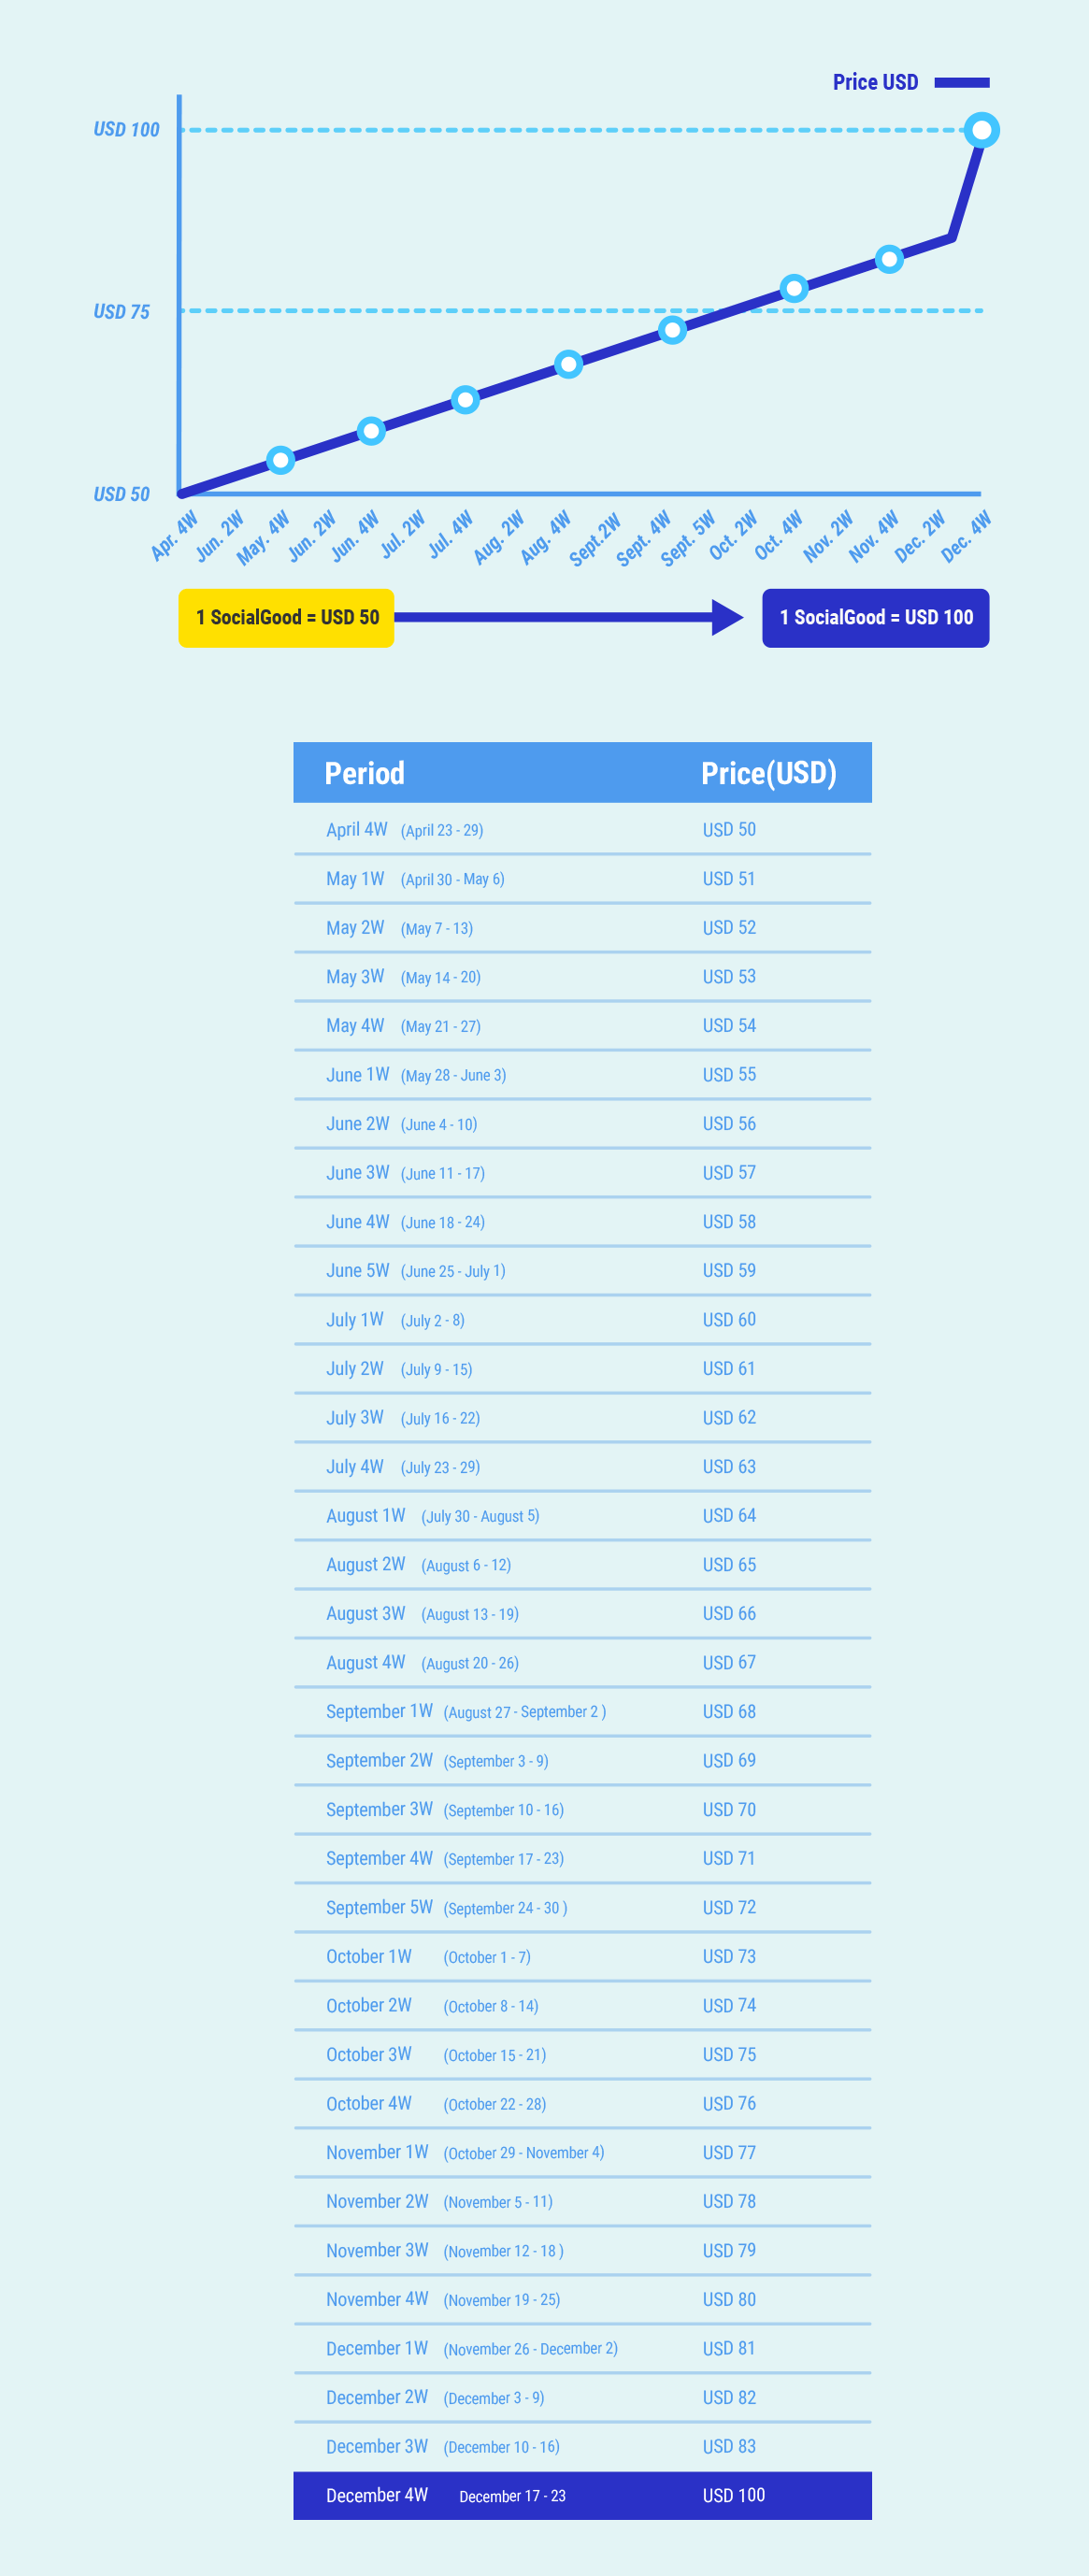Click the chart data point at USD 100
This screenshot has height=2576, width=1089.
[981, 130]
